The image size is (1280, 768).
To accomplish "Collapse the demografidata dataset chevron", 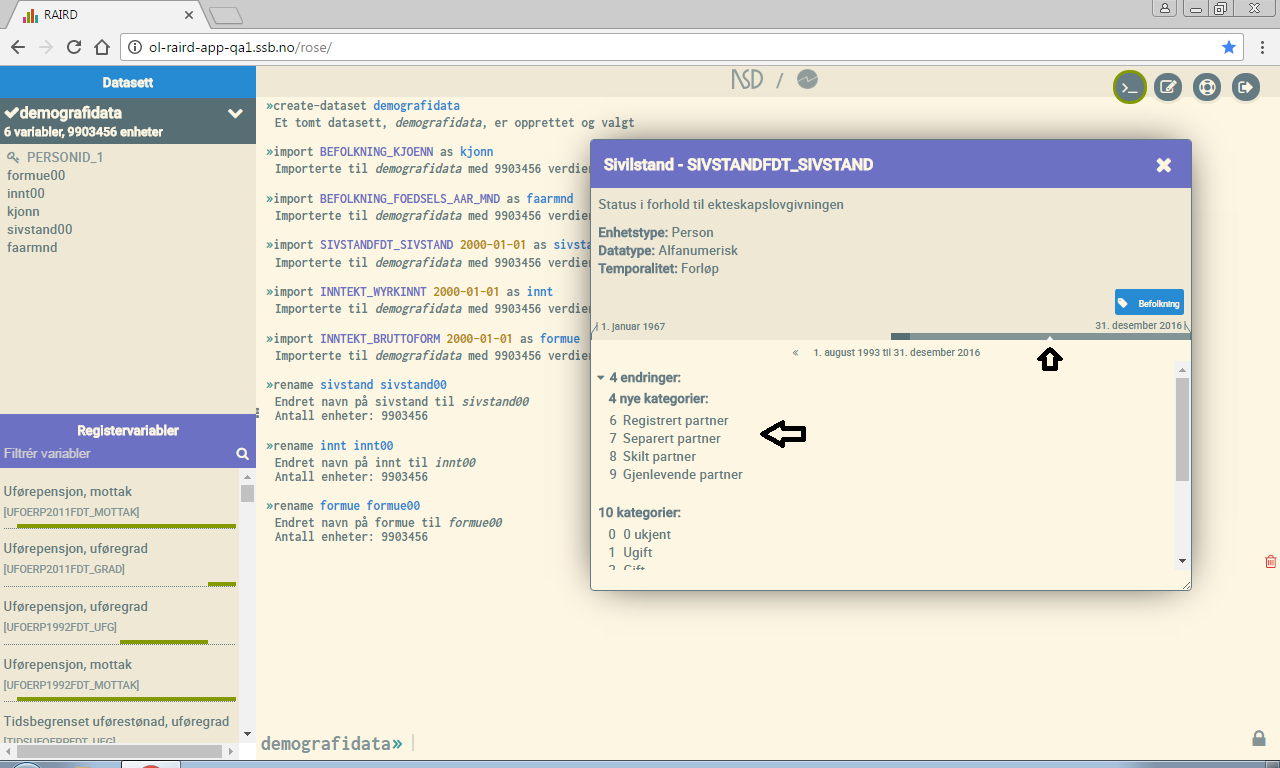I will tap(235, 114).
